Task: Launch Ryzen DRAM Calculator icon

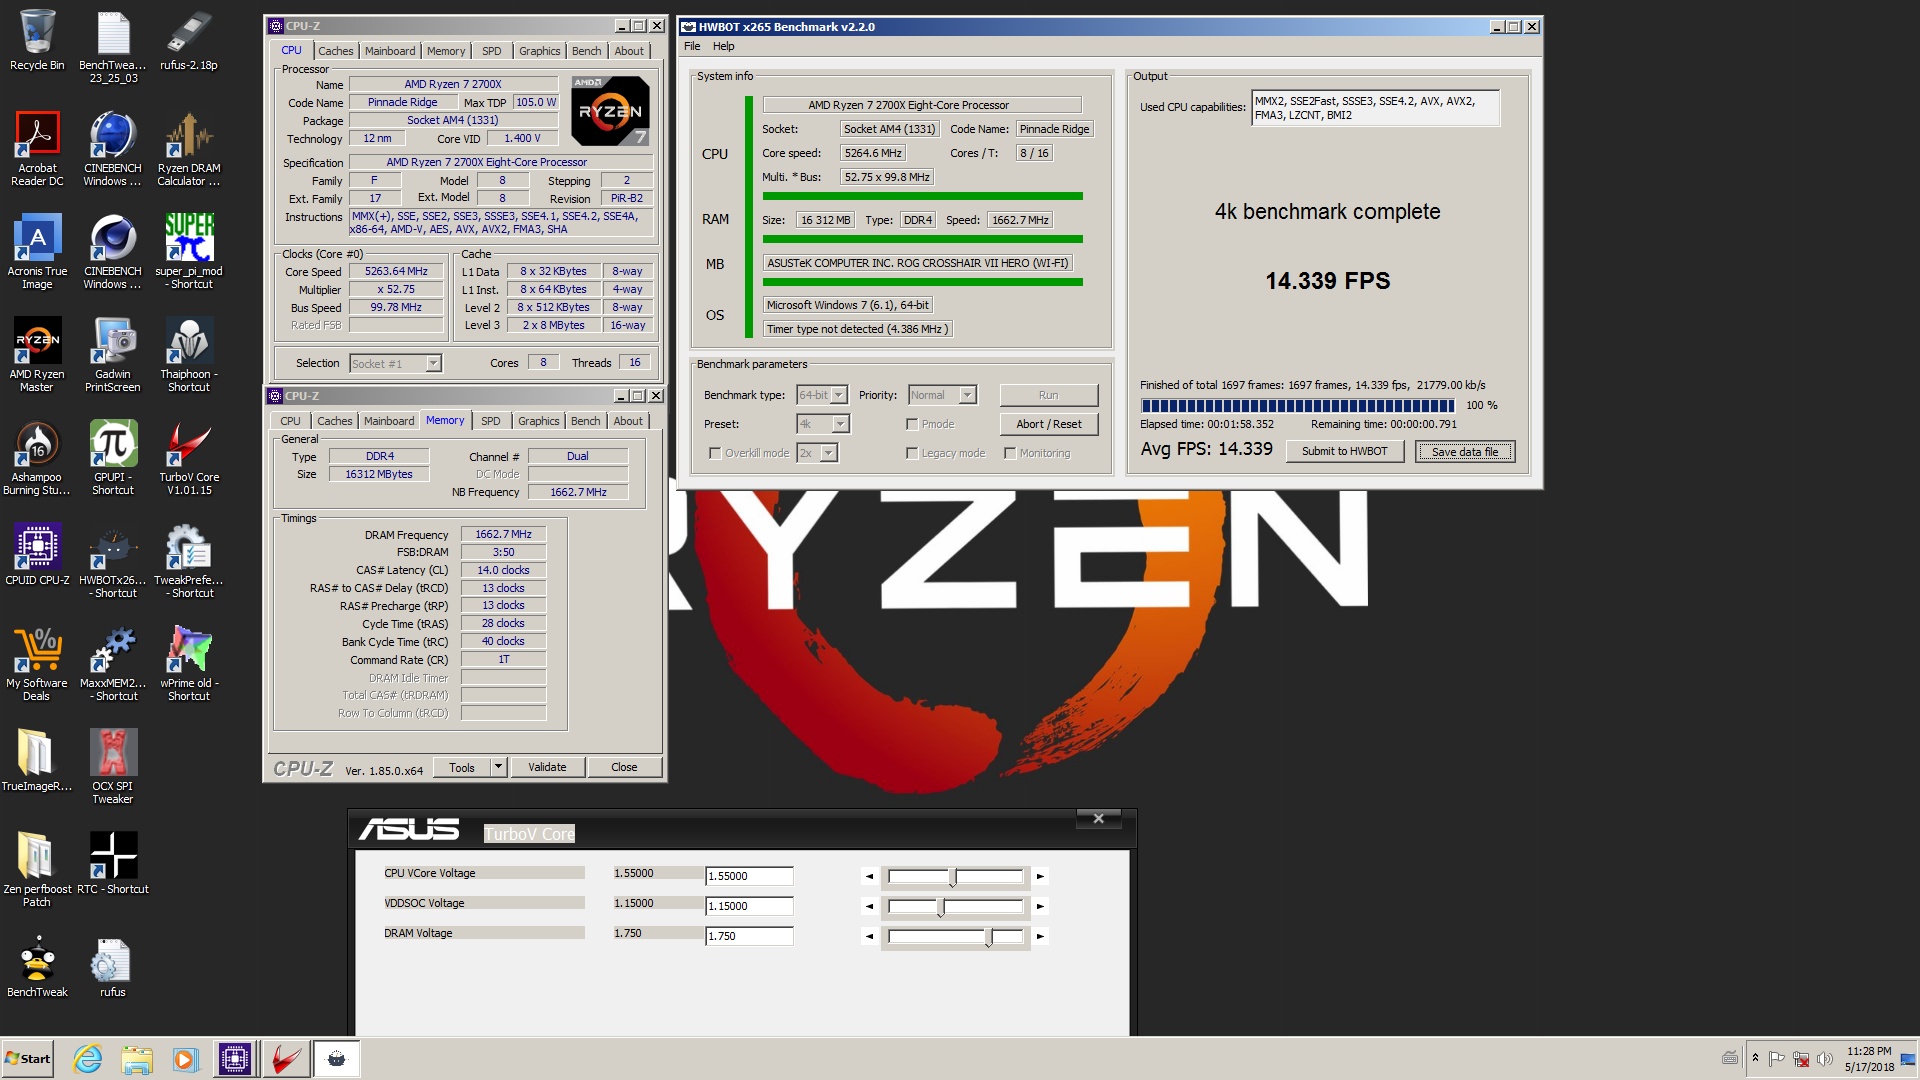Action: (x=189, y=149)
